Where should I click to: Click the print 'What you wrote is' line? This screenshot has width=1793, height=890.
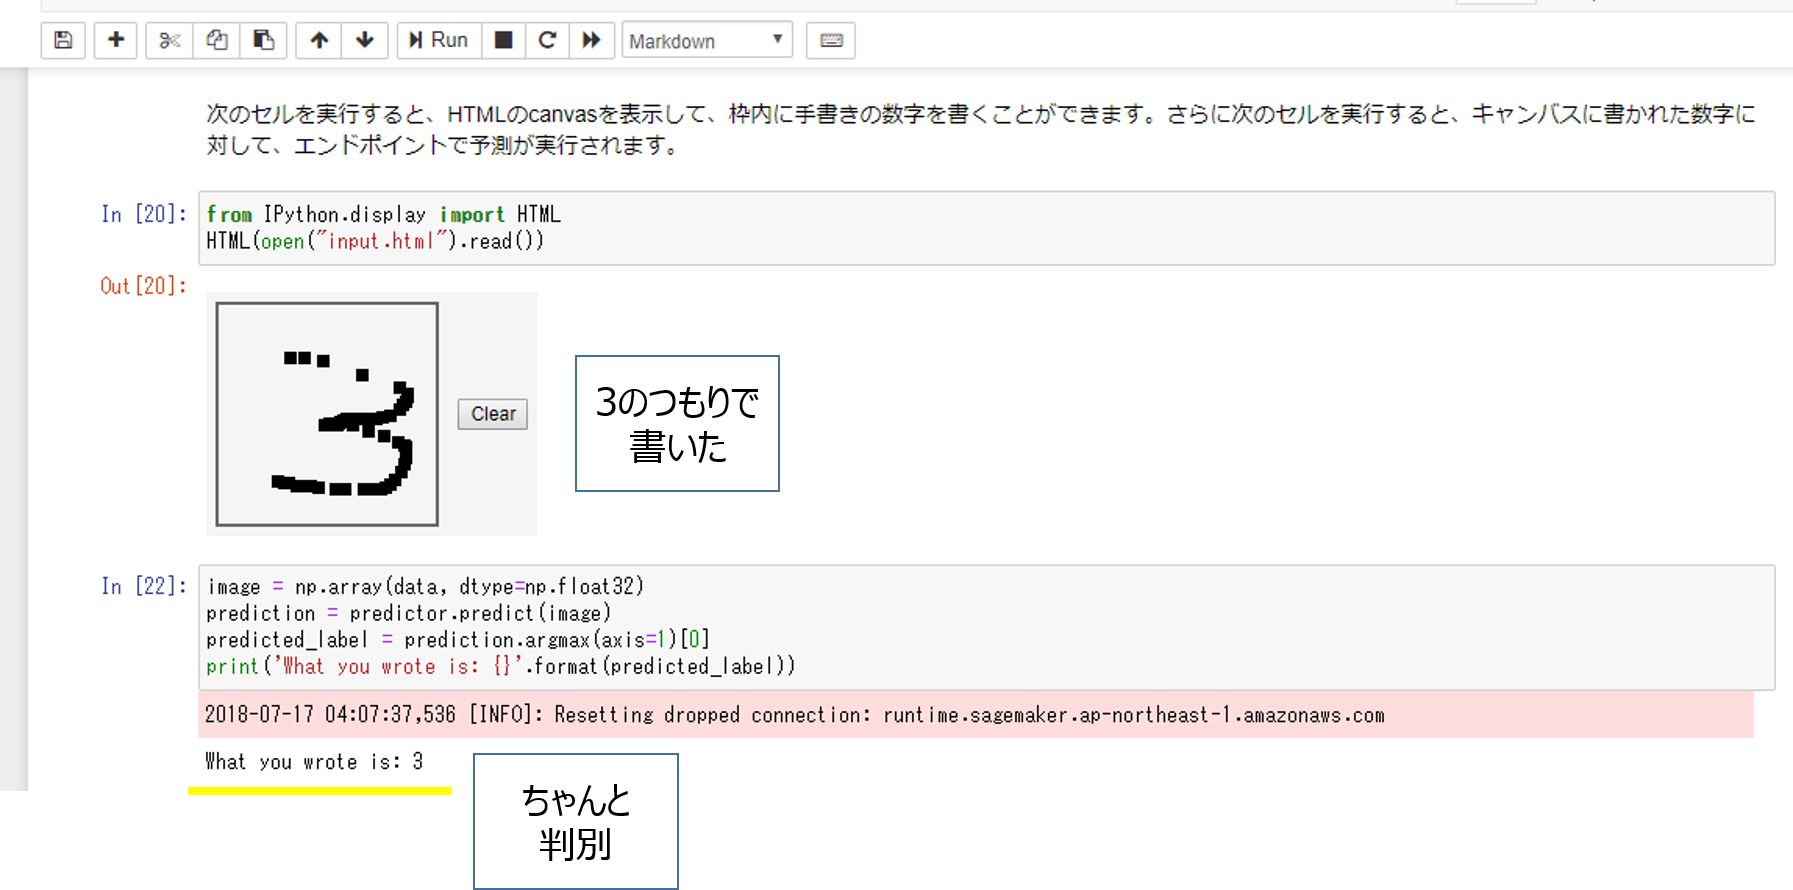(x=501, y=666)
